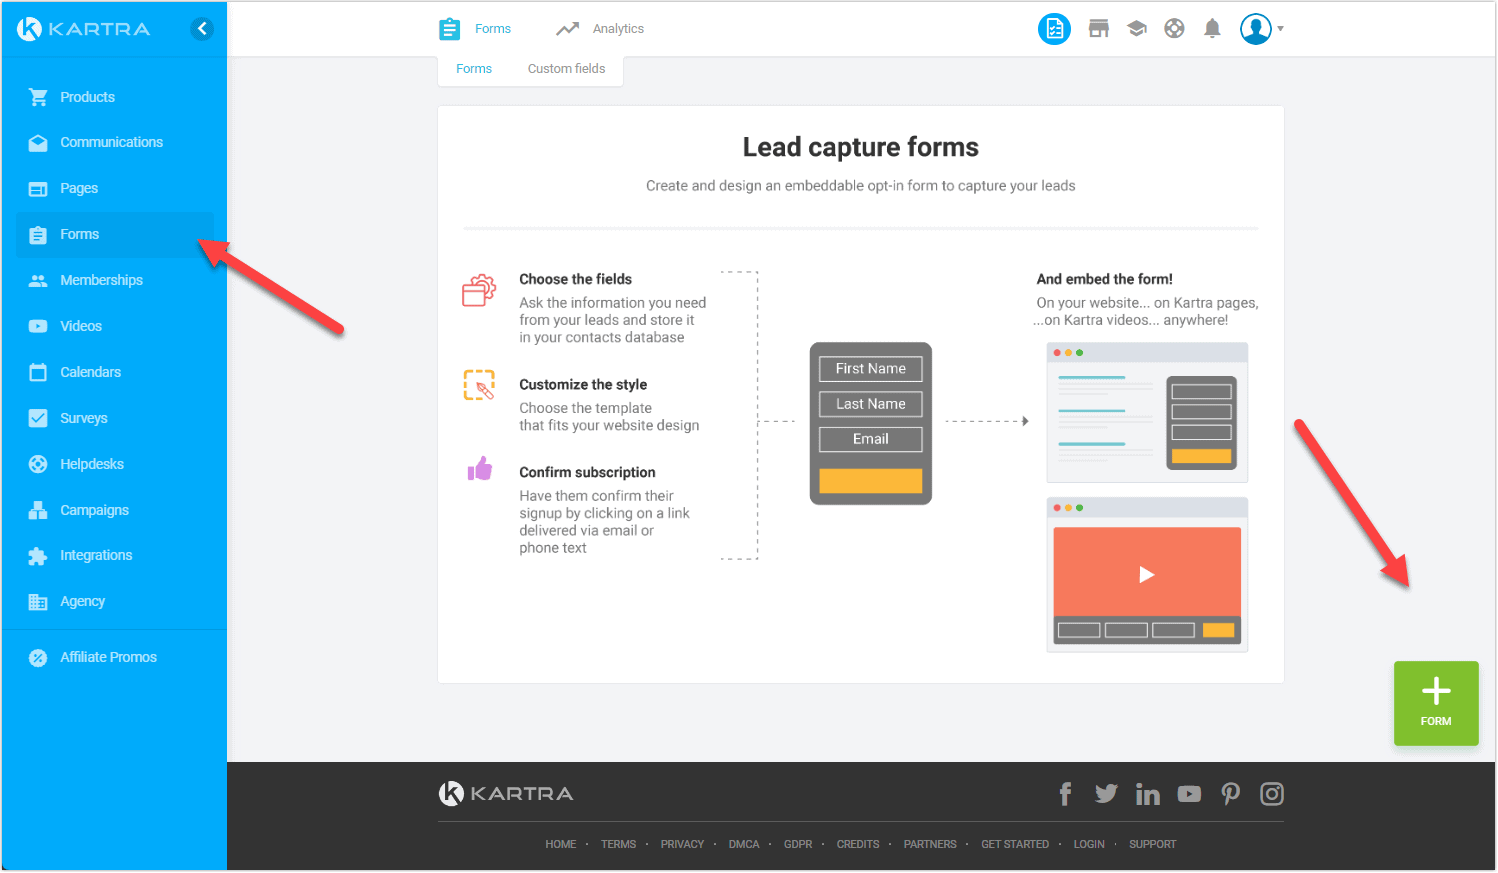
Task: Visit Kartra's LinkedIn page
Action: coord(1148,794)
